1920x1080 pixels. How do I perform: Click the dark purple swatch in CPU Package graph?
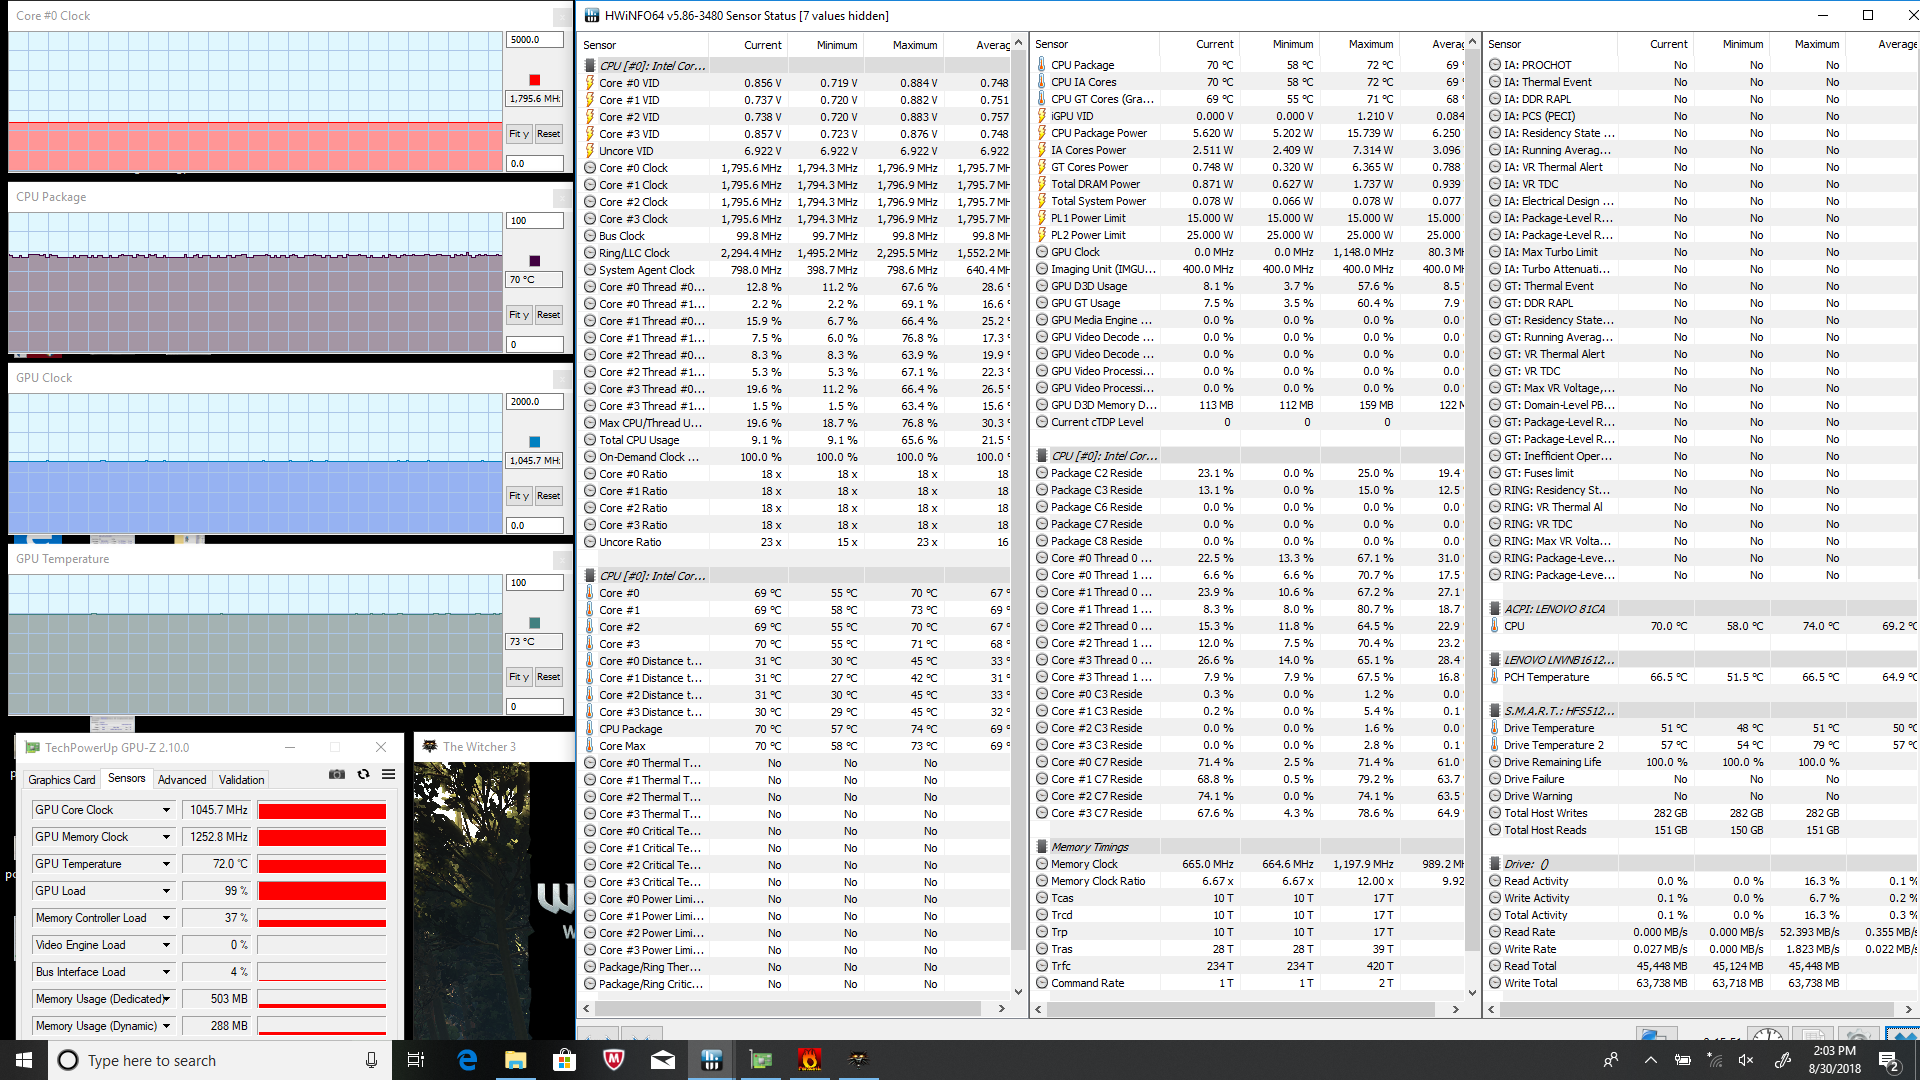tap(535, 261)
